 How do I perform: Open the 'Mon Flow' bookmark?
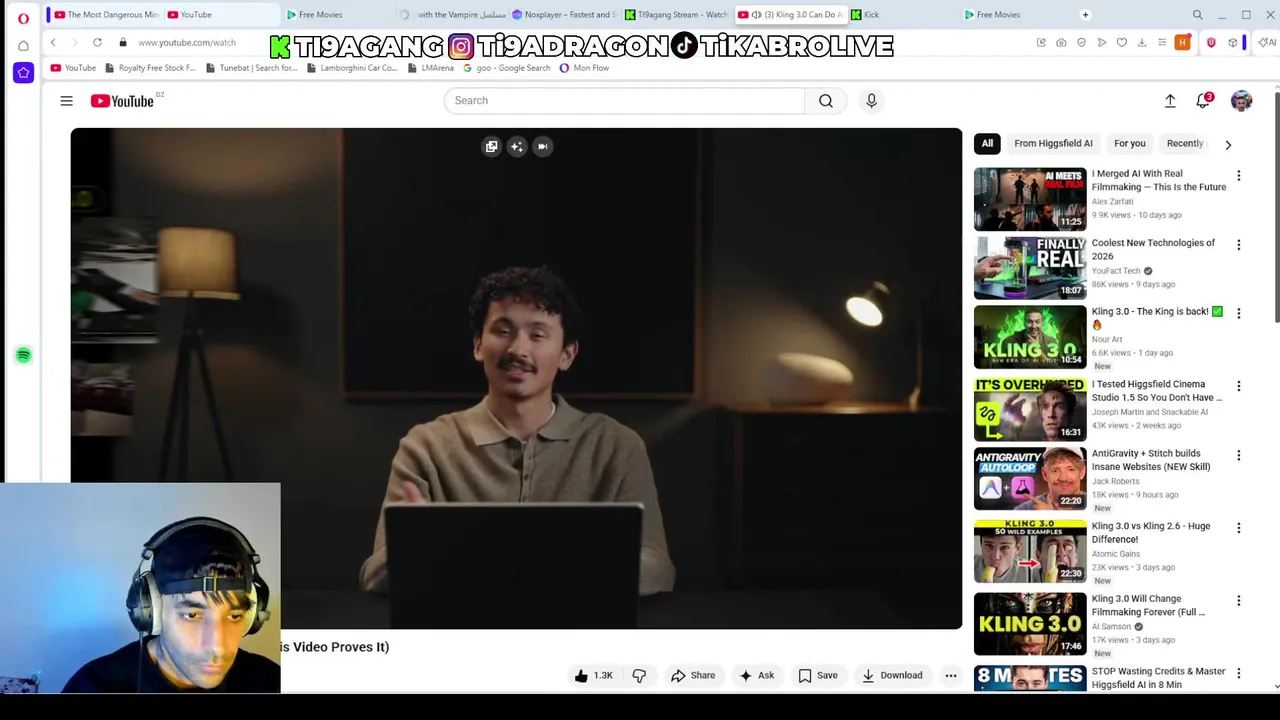tap(584, 68)
